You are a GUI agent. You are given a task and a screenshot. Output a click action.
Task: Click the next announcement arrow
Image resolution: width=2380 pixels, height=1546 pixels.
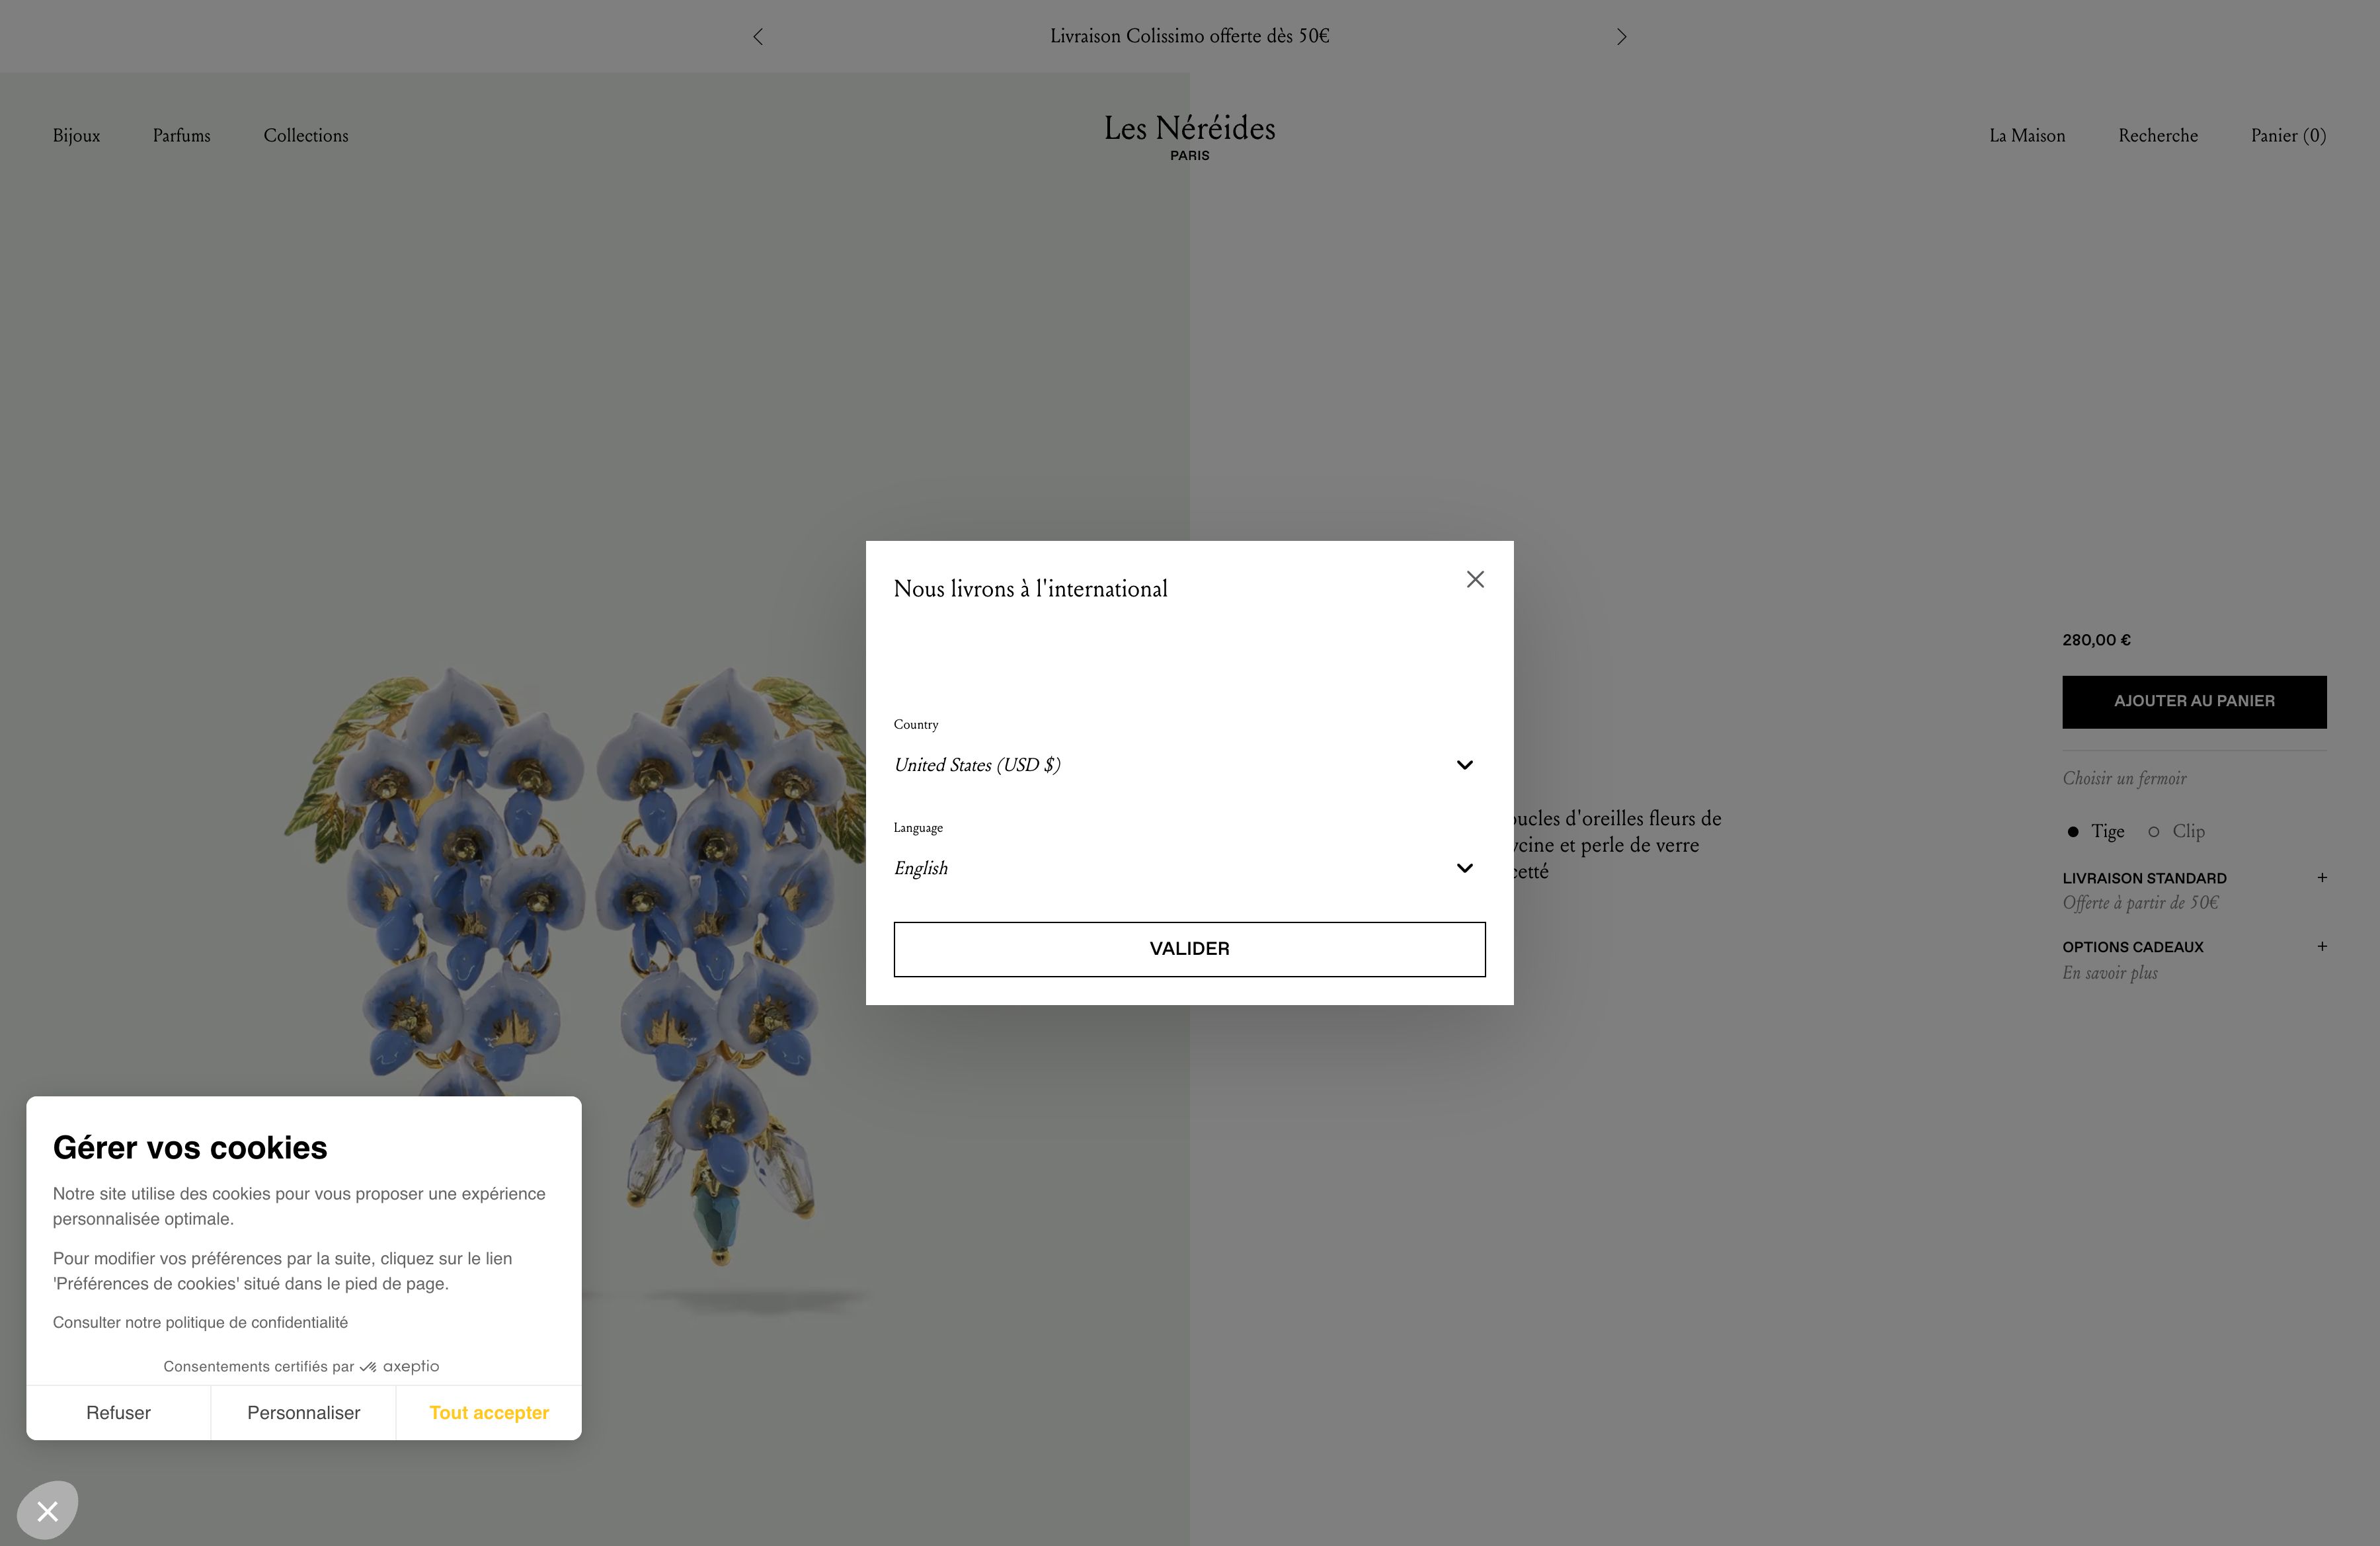tap(1621, 36)
